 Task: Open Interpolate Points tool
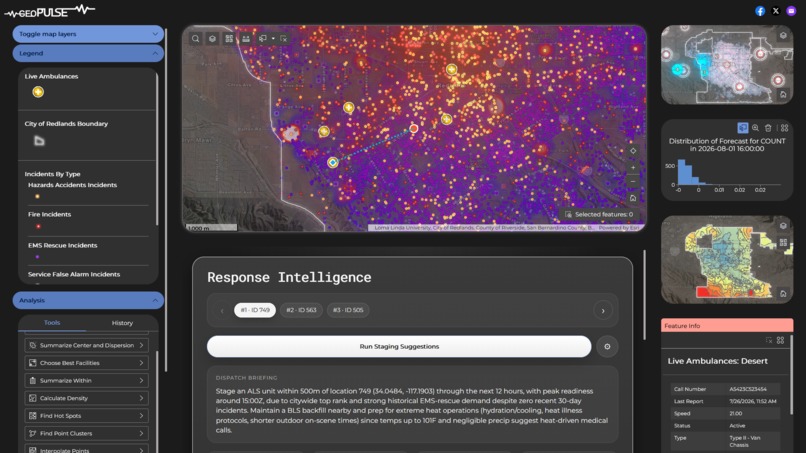pyautogui.click(x=86, y=449)
